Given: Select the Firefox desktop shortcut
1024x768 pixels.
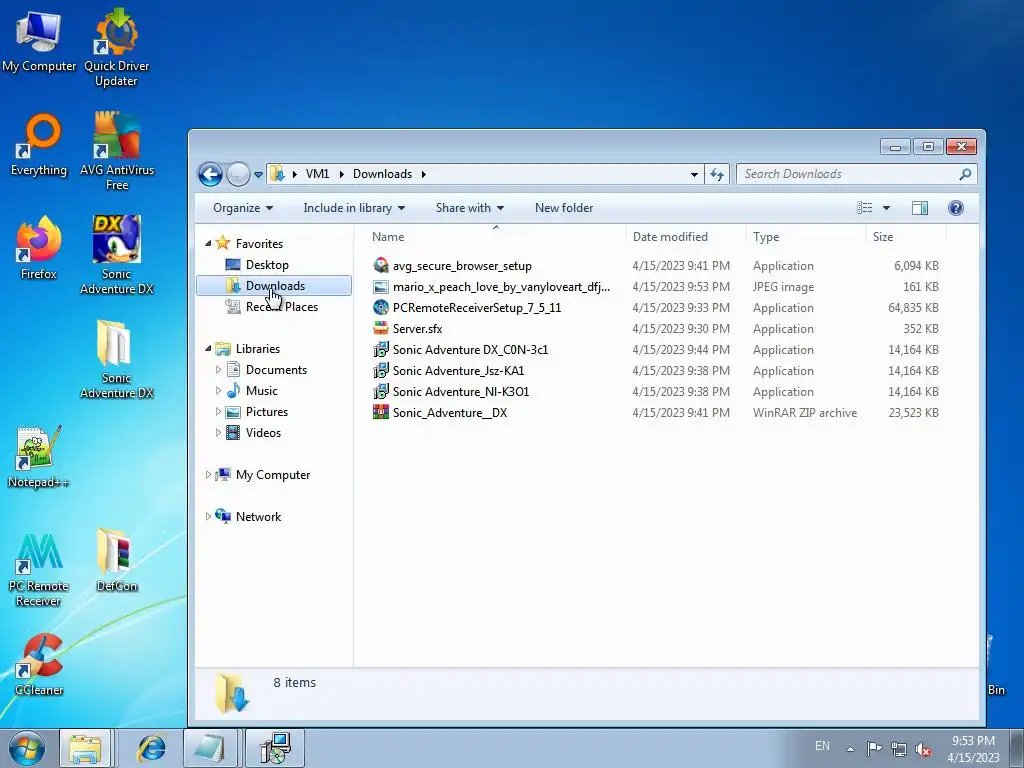Looking at the screenshot, I should click(x=39, y=248).
